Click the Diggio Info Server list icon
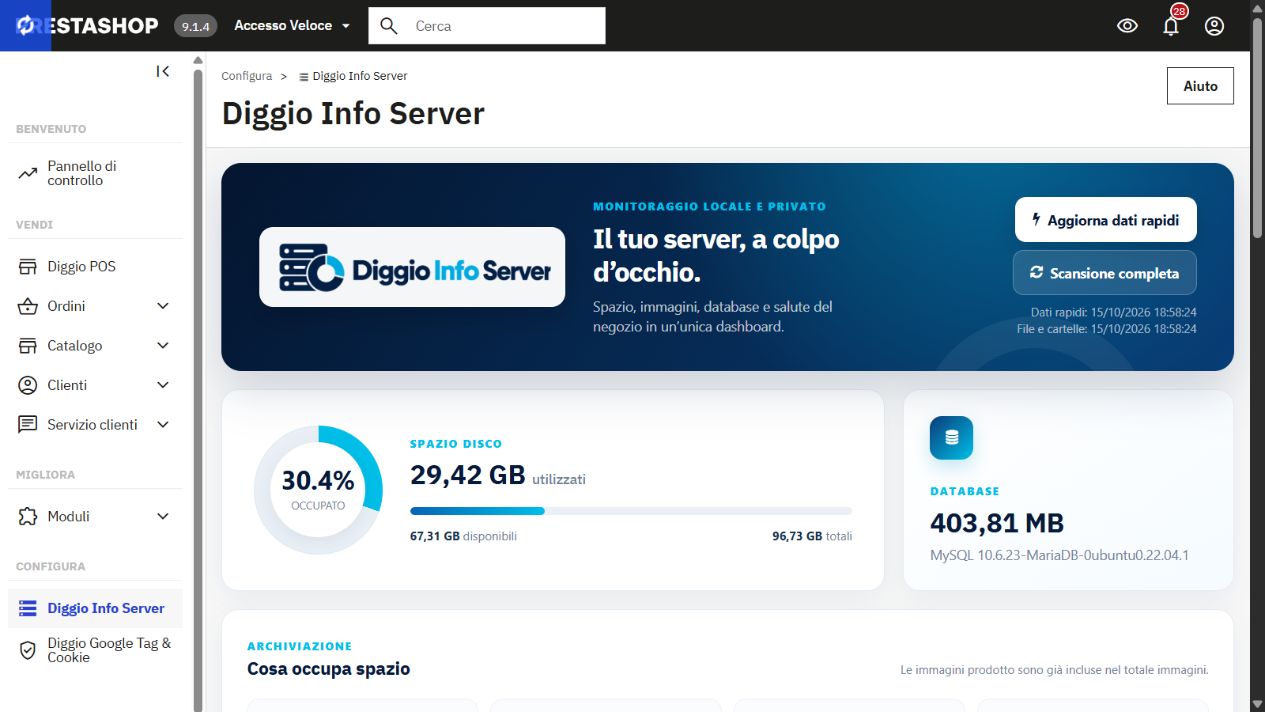Screen dimensions: 1265x712 coord(28,608)
